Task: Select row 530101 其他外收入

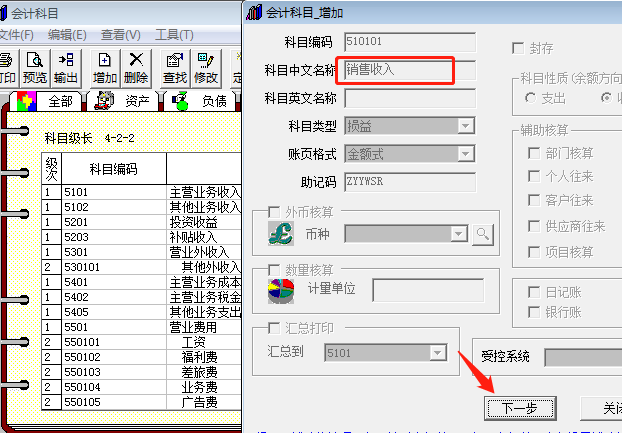Action: click(141, 267)
